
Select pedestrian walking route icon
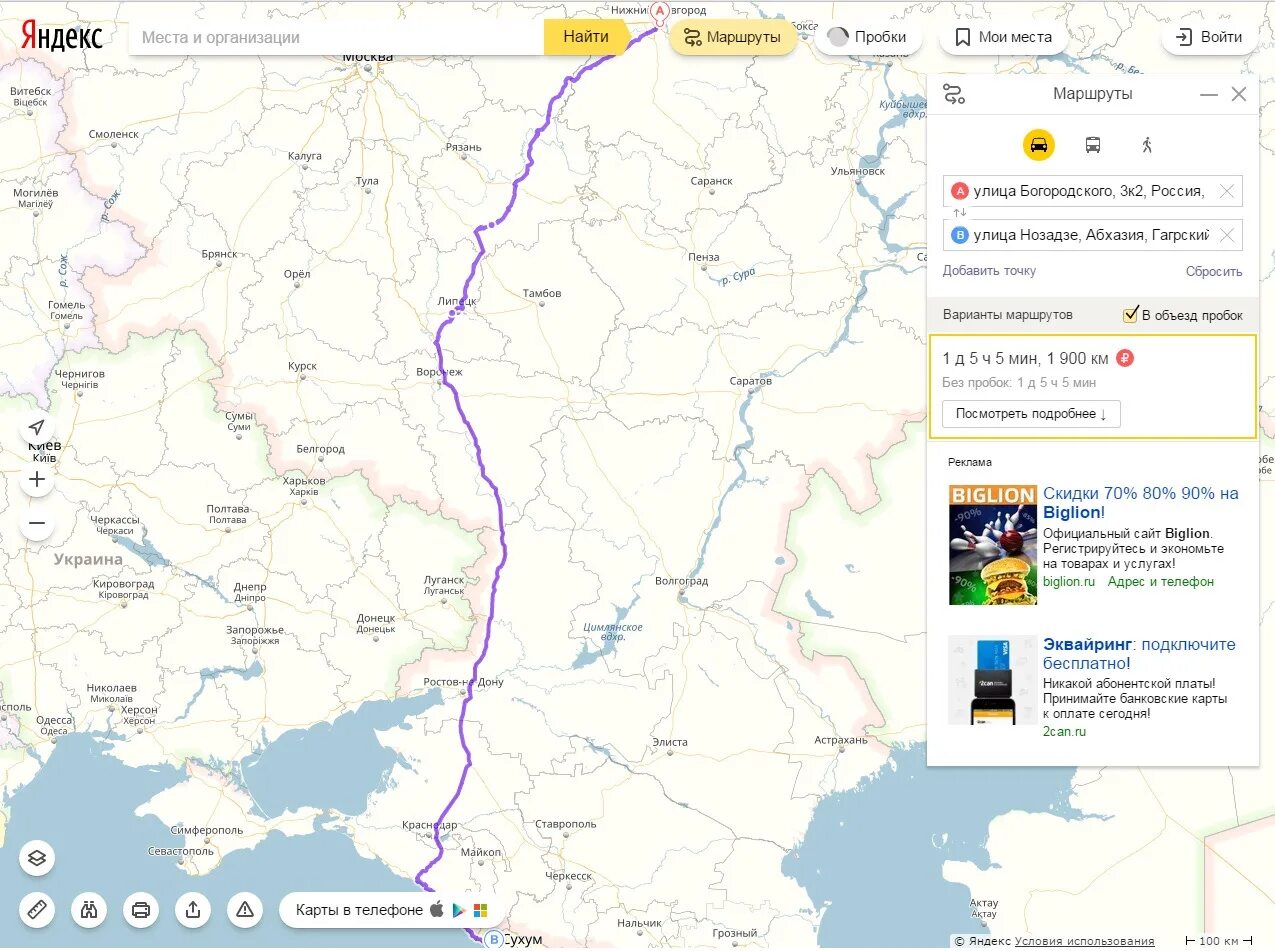(x=1147, y=145)
